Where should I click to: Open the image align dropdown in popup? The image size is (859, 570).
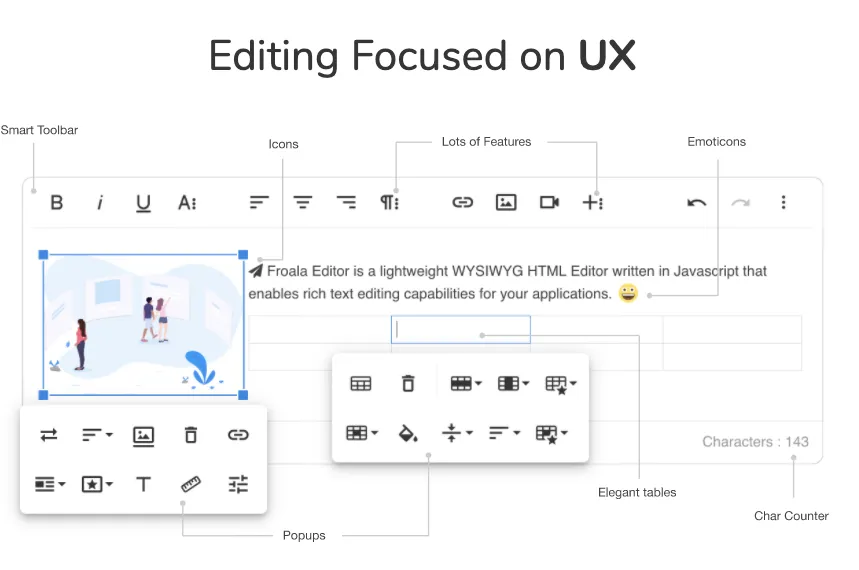pos(97,435)
